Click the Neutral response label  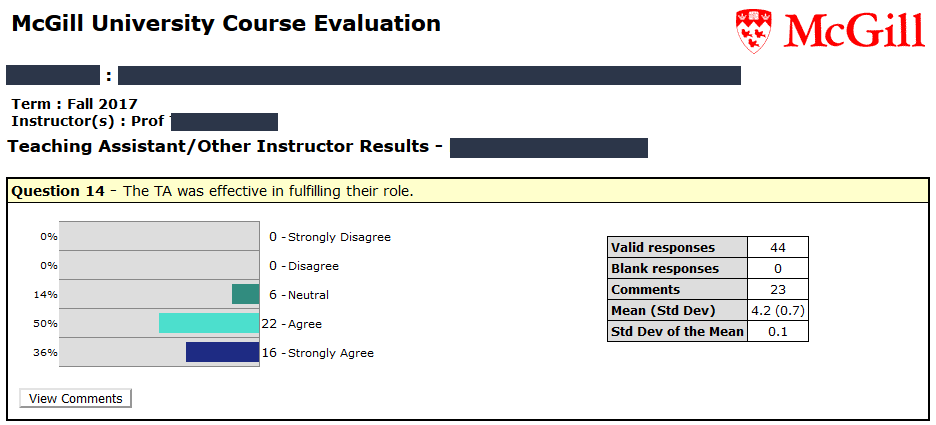coord(308,295)
